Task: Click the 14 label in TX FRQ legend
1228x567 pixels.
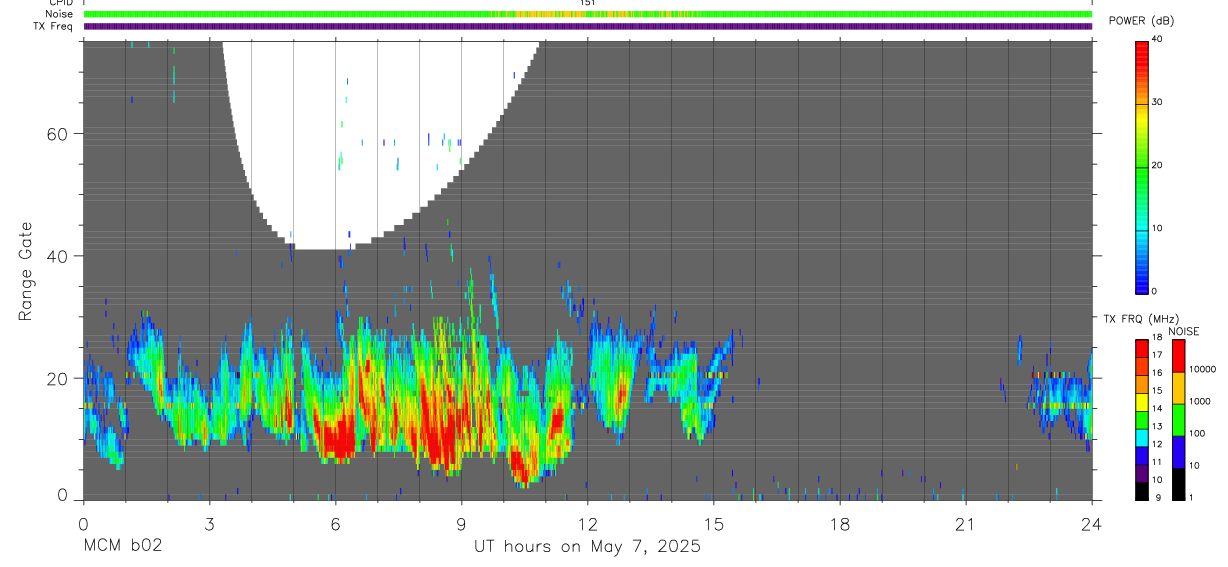Action: [x=1156, y=408]
